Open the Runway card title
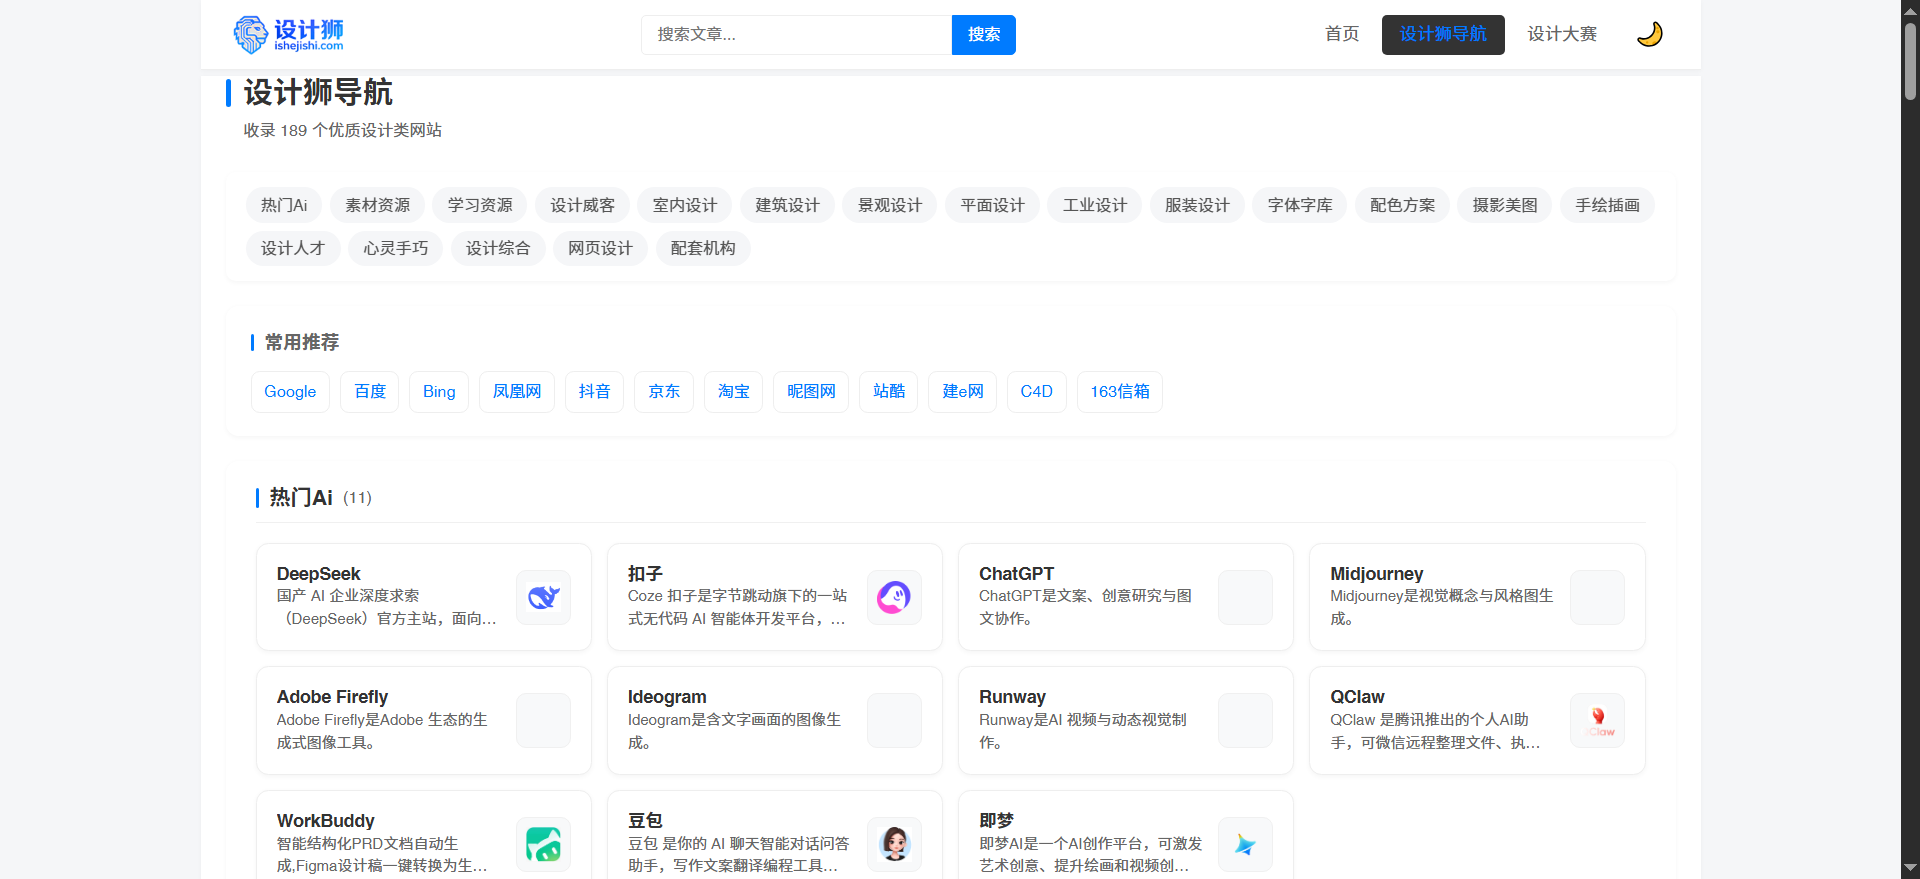Screen dimensions: 1920x879 pyautogui.click(x=1012, y=697)
